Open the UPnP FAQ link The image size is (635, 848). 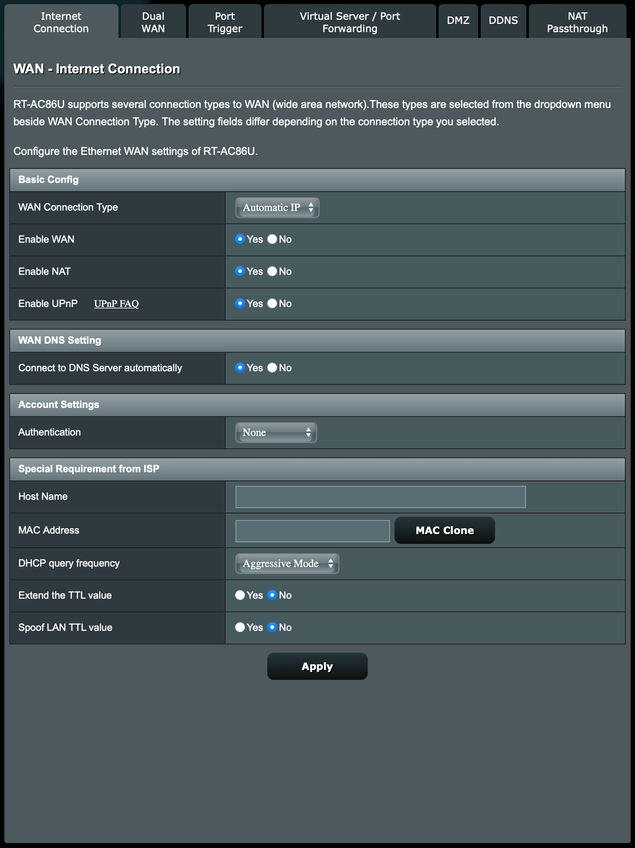click(116, 304)
